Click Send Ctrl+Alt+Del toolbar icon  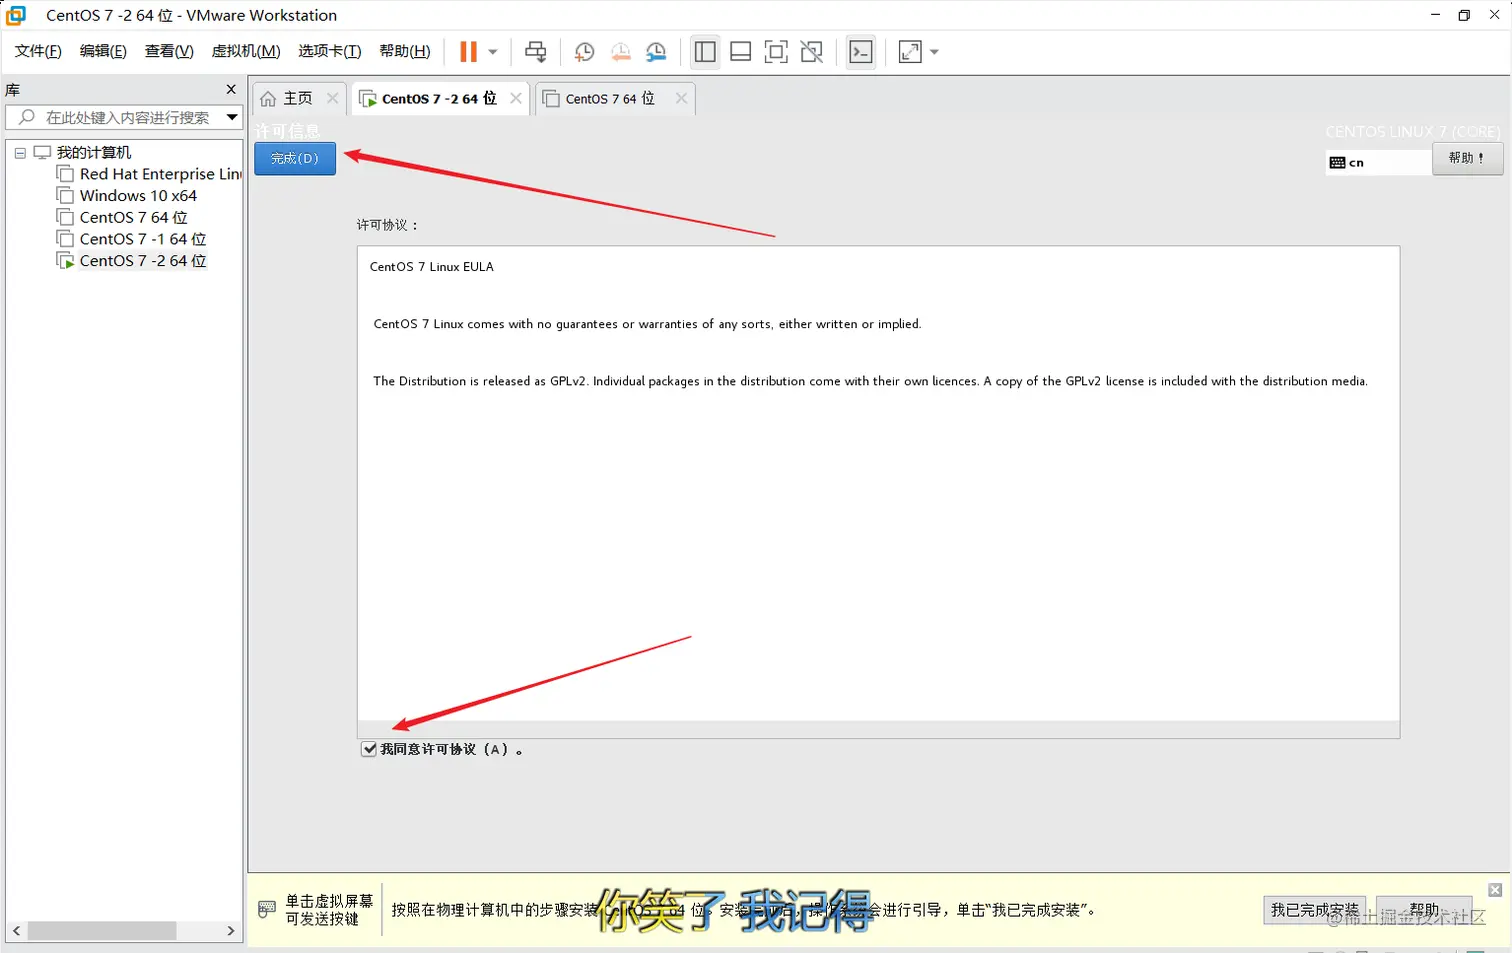pos(536,52)
